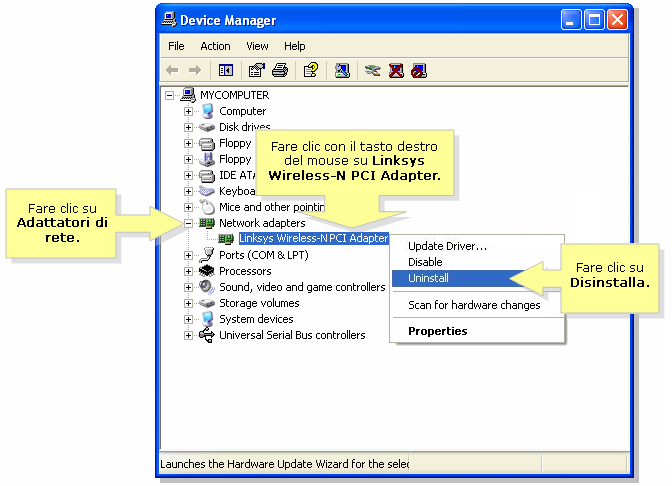Image resolution: width=672 pixels, height=486 pixels.
Task: Open the Help menu
Action: (x=295, y=46)
